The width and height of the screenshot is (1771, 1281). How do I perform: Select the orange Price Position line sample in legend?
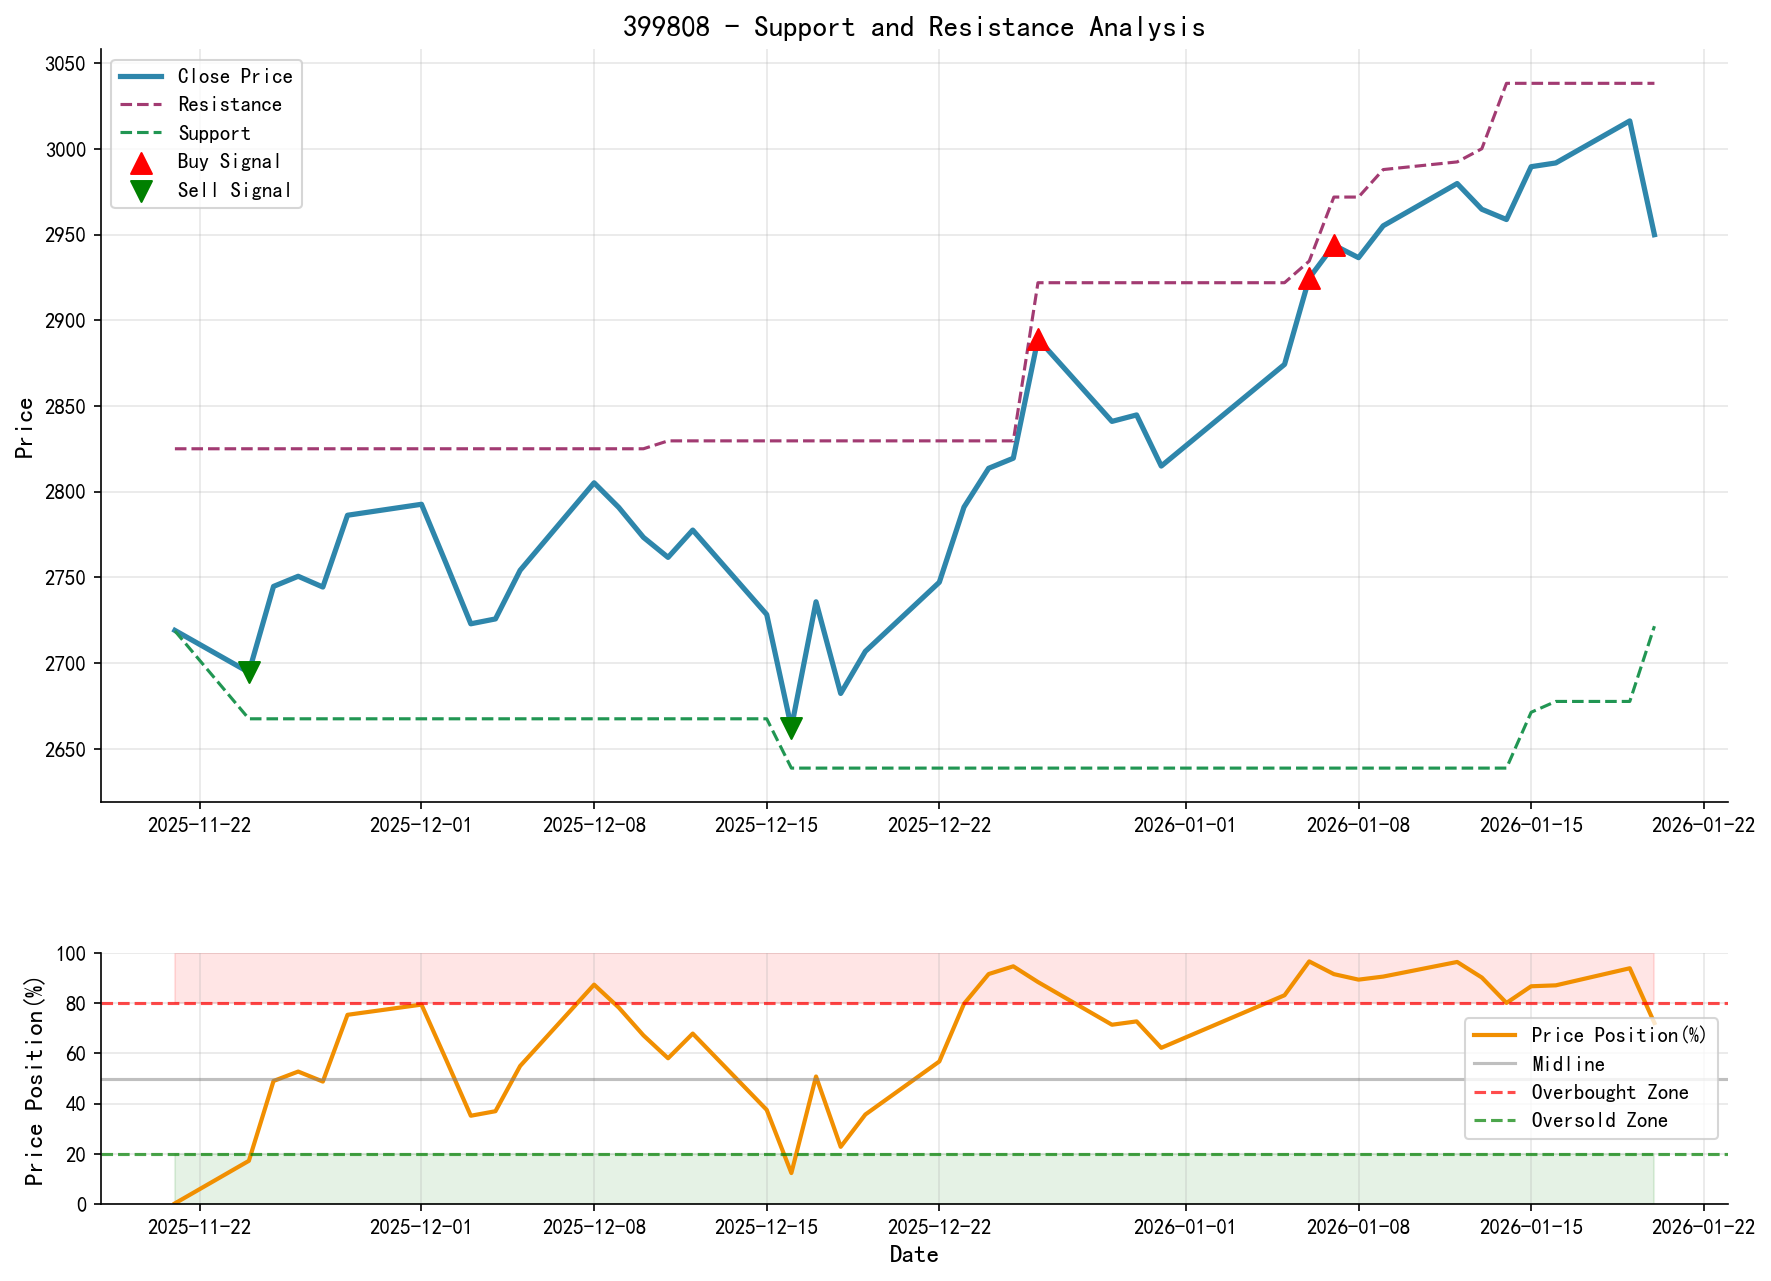(1497, 1035)
